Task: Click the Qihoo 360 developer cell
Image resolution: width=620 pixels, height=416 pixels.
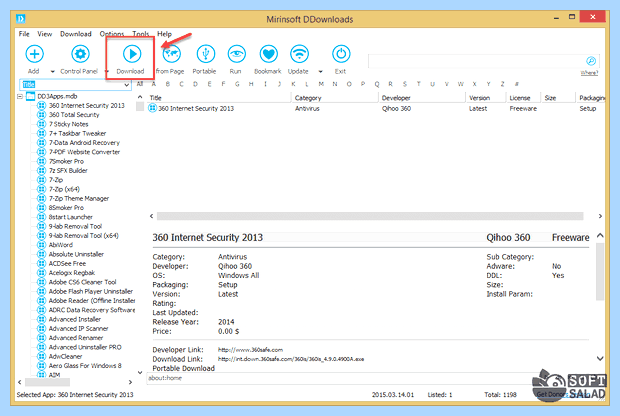Action: tap(396, 108)
